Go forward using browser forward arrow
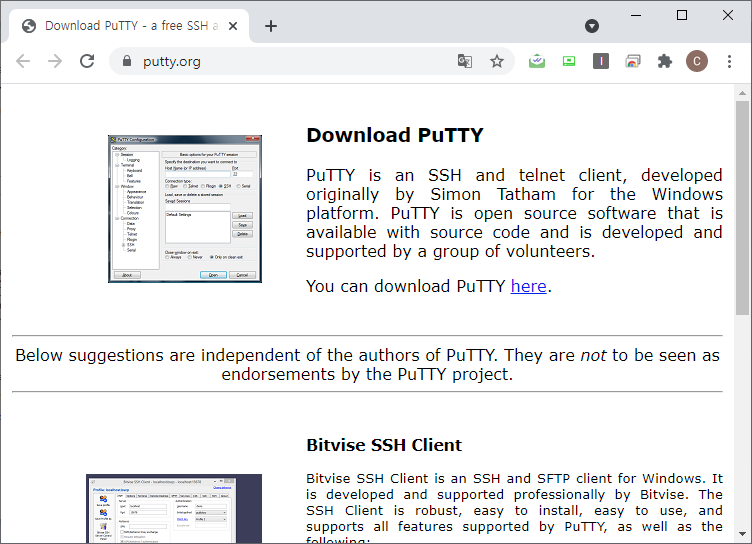Image resolution: width=752 pixels, height=544 pixels. (55, 61)
